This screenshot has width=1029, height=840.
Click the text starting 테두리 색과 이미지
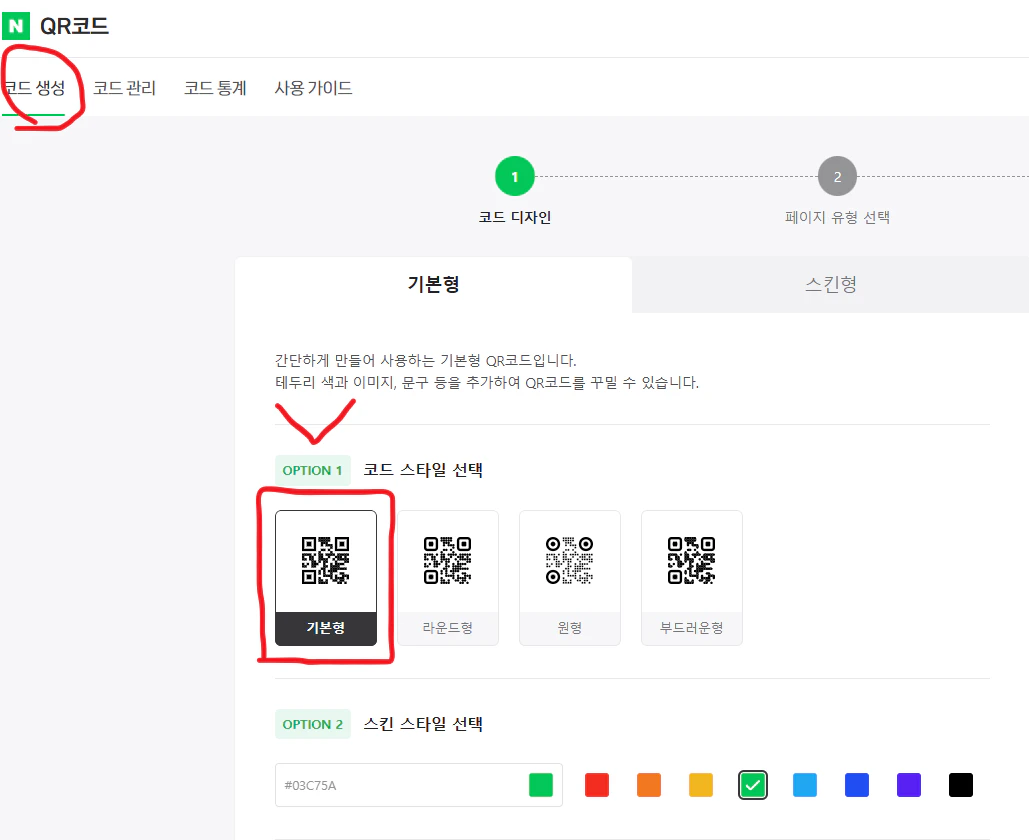(x=487, y=383)
